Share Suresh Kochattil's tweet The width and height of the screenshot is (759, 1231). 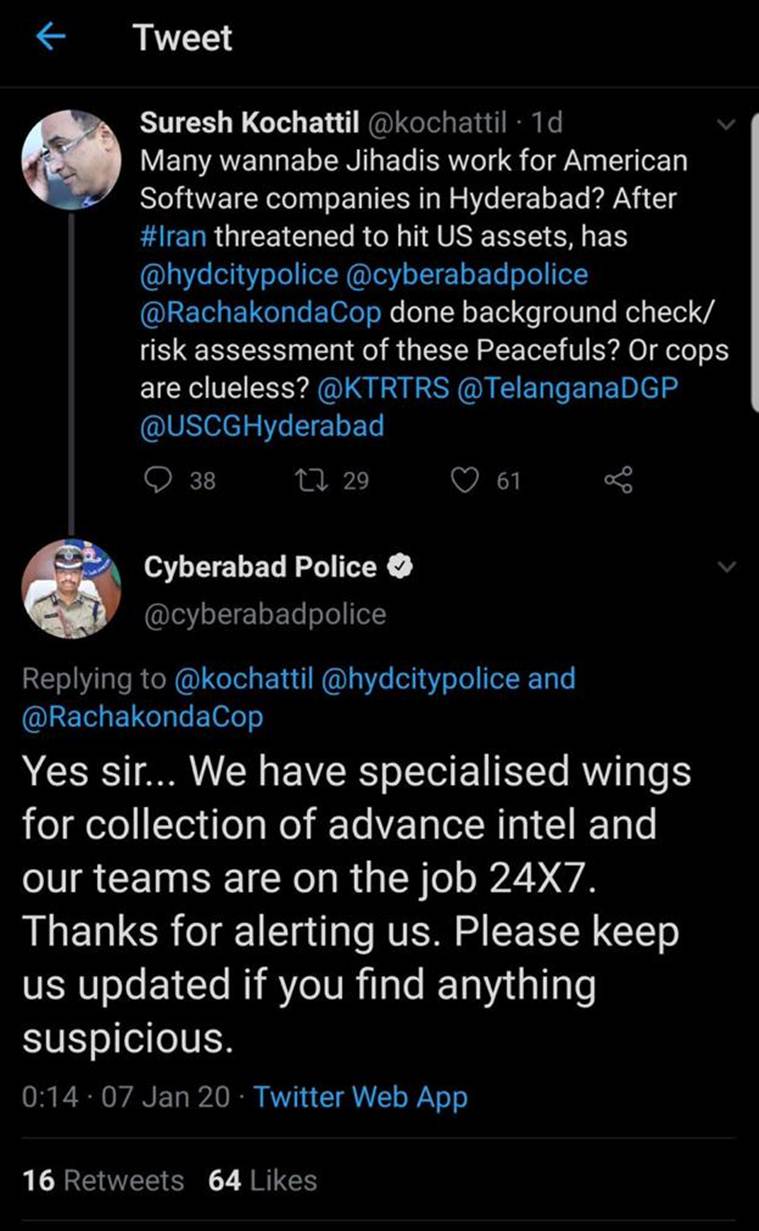coord(619,481)
